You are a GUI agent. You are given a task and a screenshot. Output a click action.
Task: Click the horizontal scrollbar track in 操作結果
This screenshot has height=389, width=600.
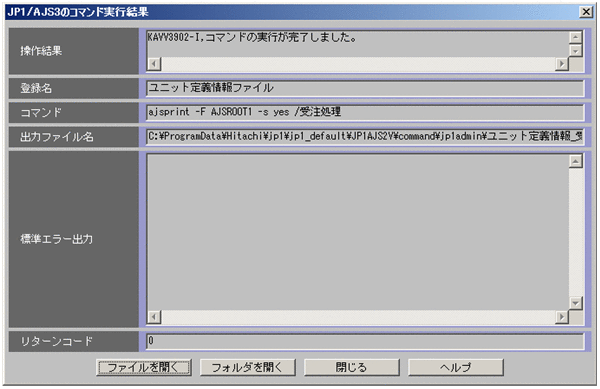pos(358,63)
